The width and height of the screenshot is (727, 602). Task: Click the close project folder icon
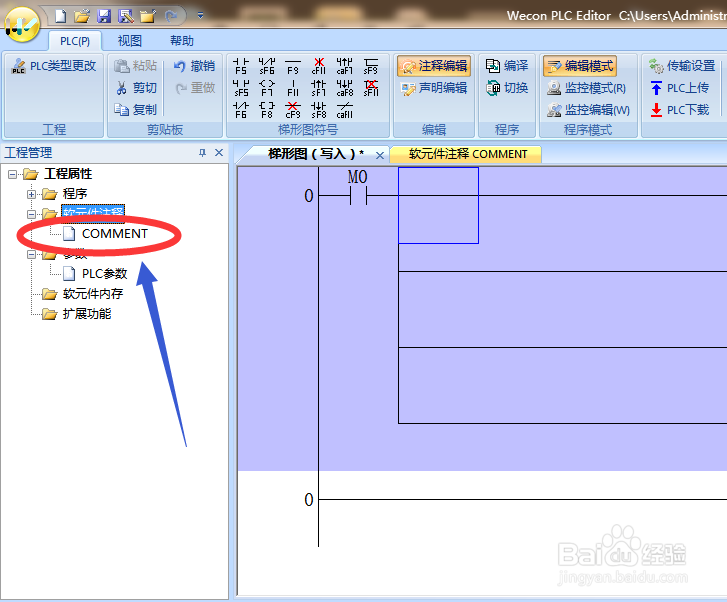[148, 16]
